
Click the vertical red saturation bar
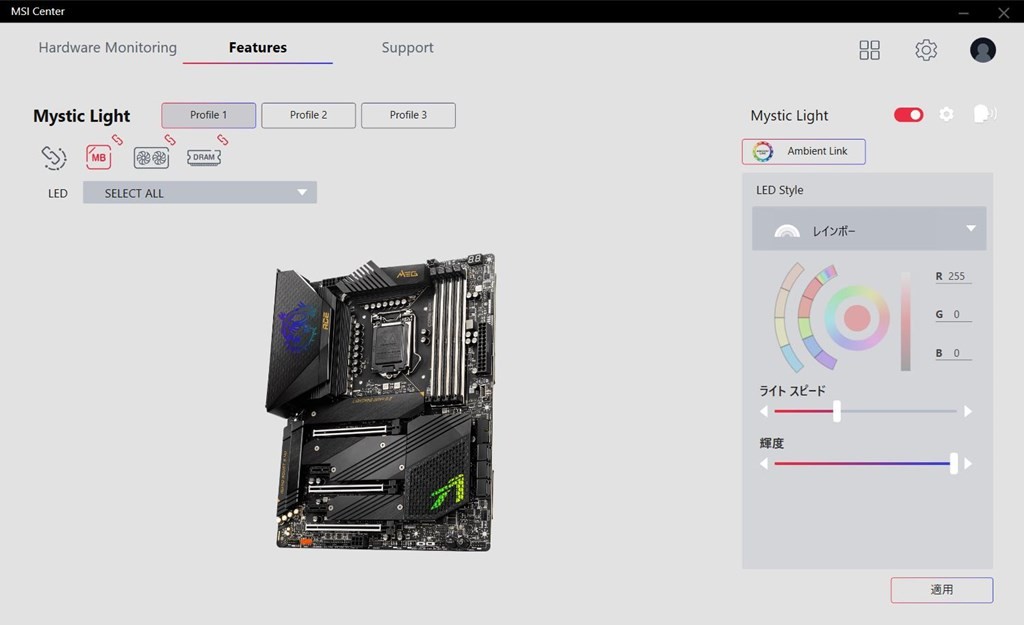(x=906, y=321)
